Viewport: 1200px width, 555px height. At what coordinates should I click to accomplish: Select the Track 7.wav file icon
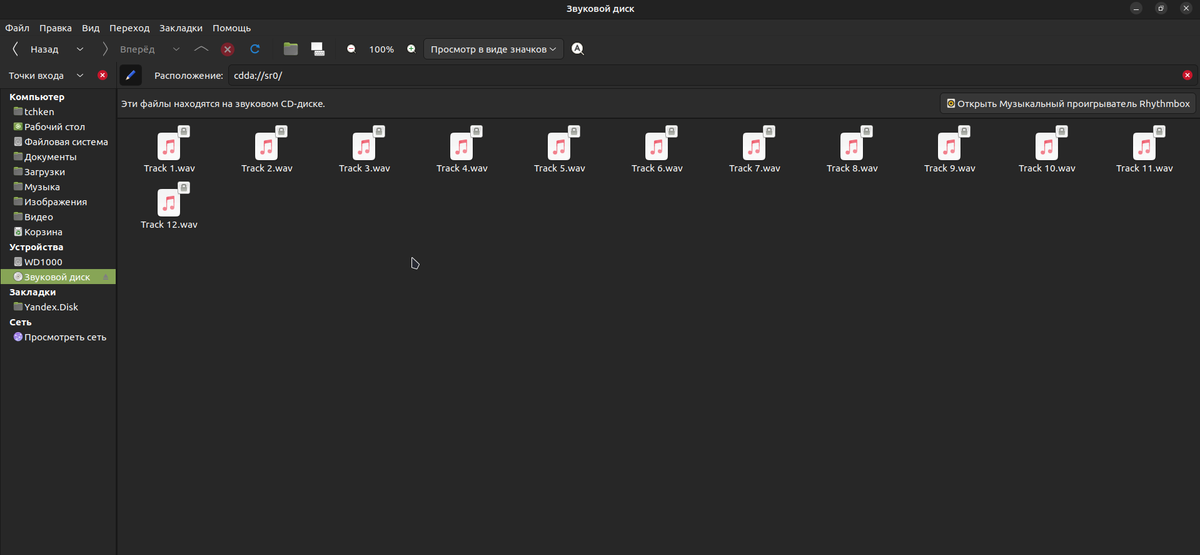(x=754, y=147)
